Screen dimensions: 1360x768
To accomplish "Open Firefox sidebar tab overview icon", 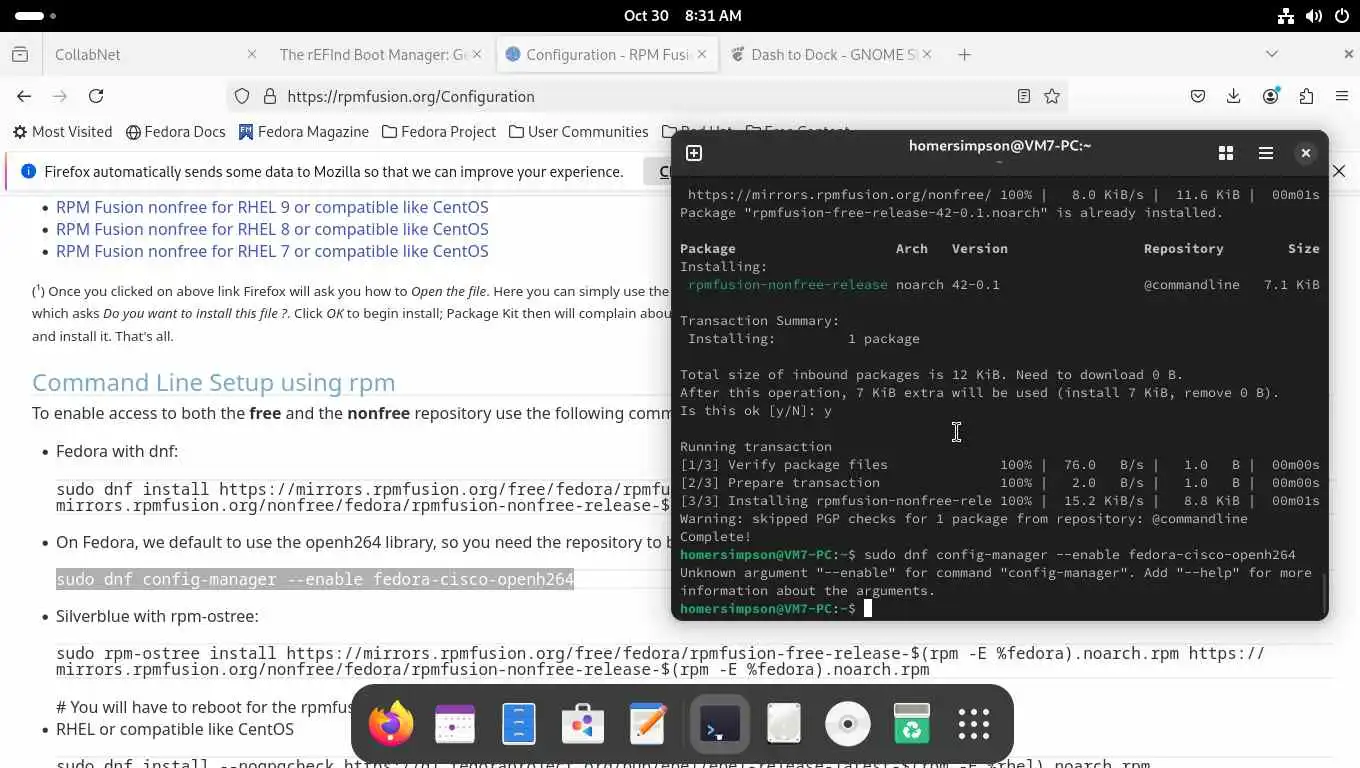I will click(20, 54).
